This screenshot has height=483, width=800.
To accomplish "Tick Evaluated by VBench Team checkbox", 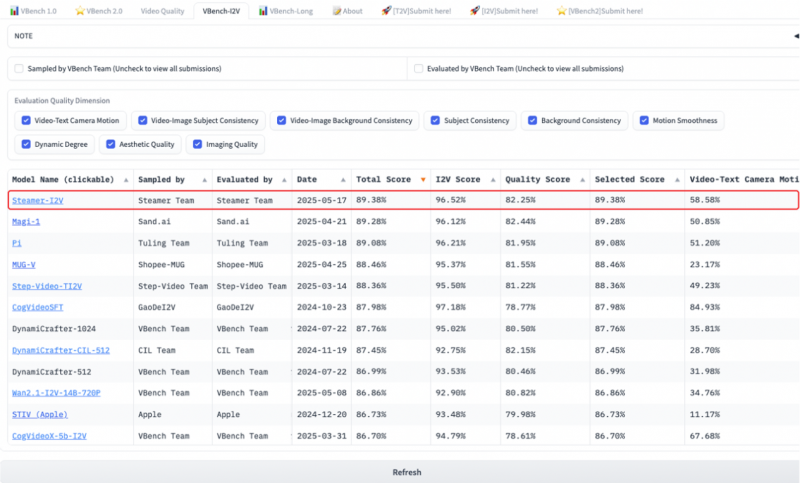I will [x=419, y=69].
